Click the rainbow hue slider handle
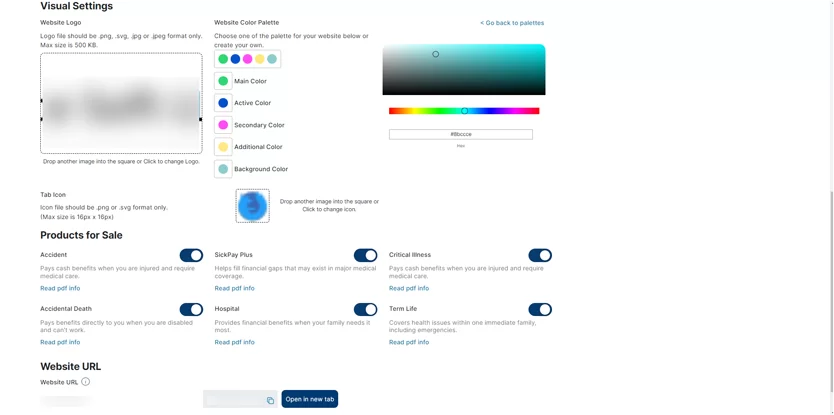 tap(464, 111)
